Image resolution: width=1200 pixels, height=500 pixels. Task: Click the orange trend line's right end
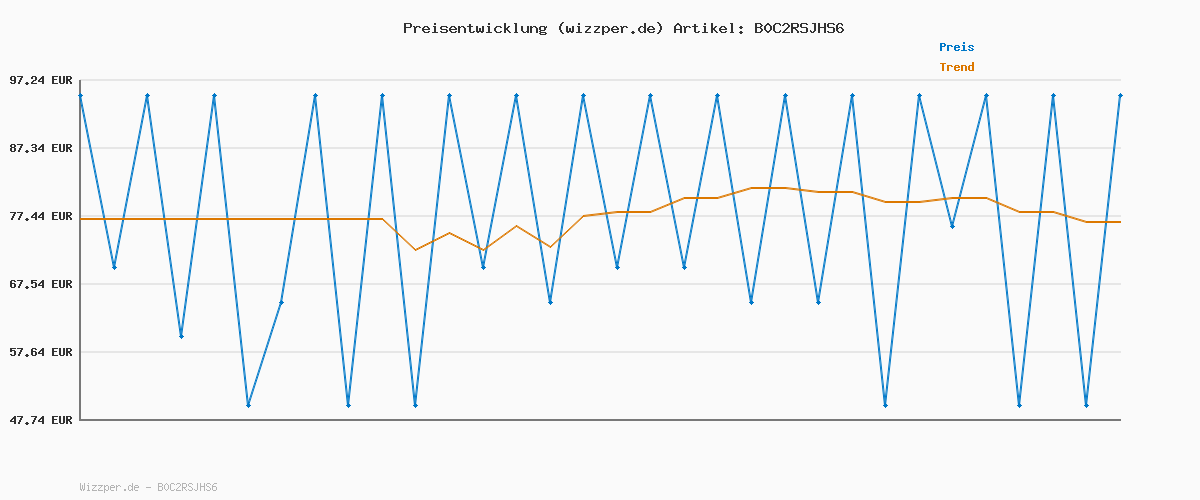pos(1120,222)
